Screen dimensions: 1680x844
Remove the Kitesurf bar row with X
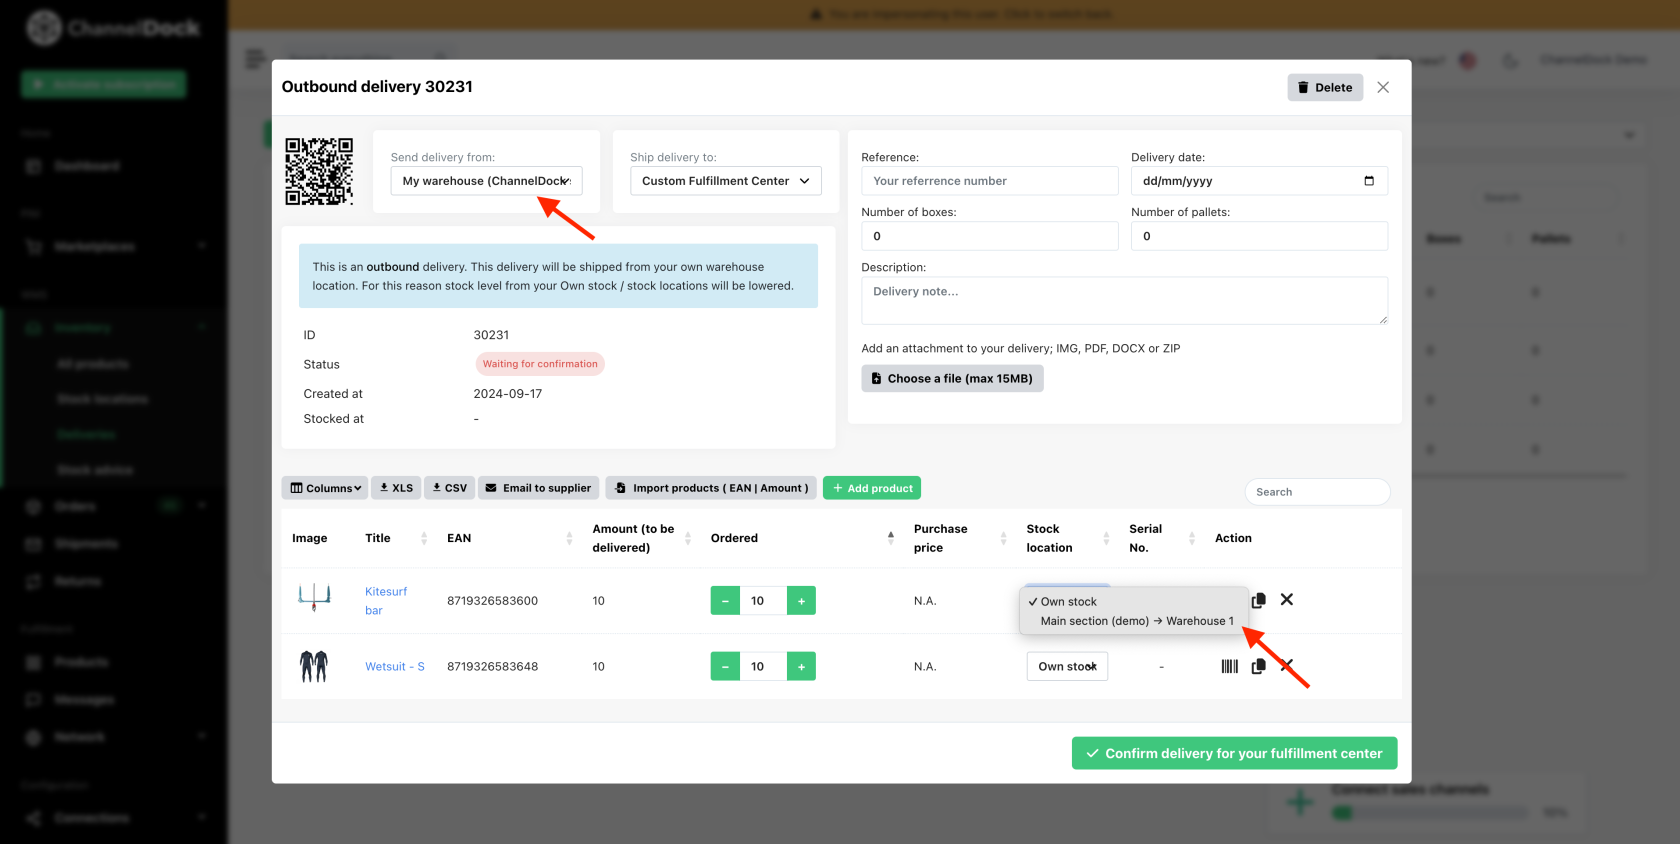tap(1287, 599)
